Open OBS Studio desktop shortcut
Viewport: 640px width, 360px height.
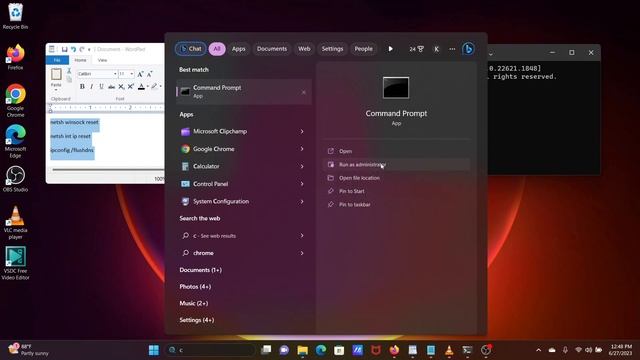click(x=16, y=179)
